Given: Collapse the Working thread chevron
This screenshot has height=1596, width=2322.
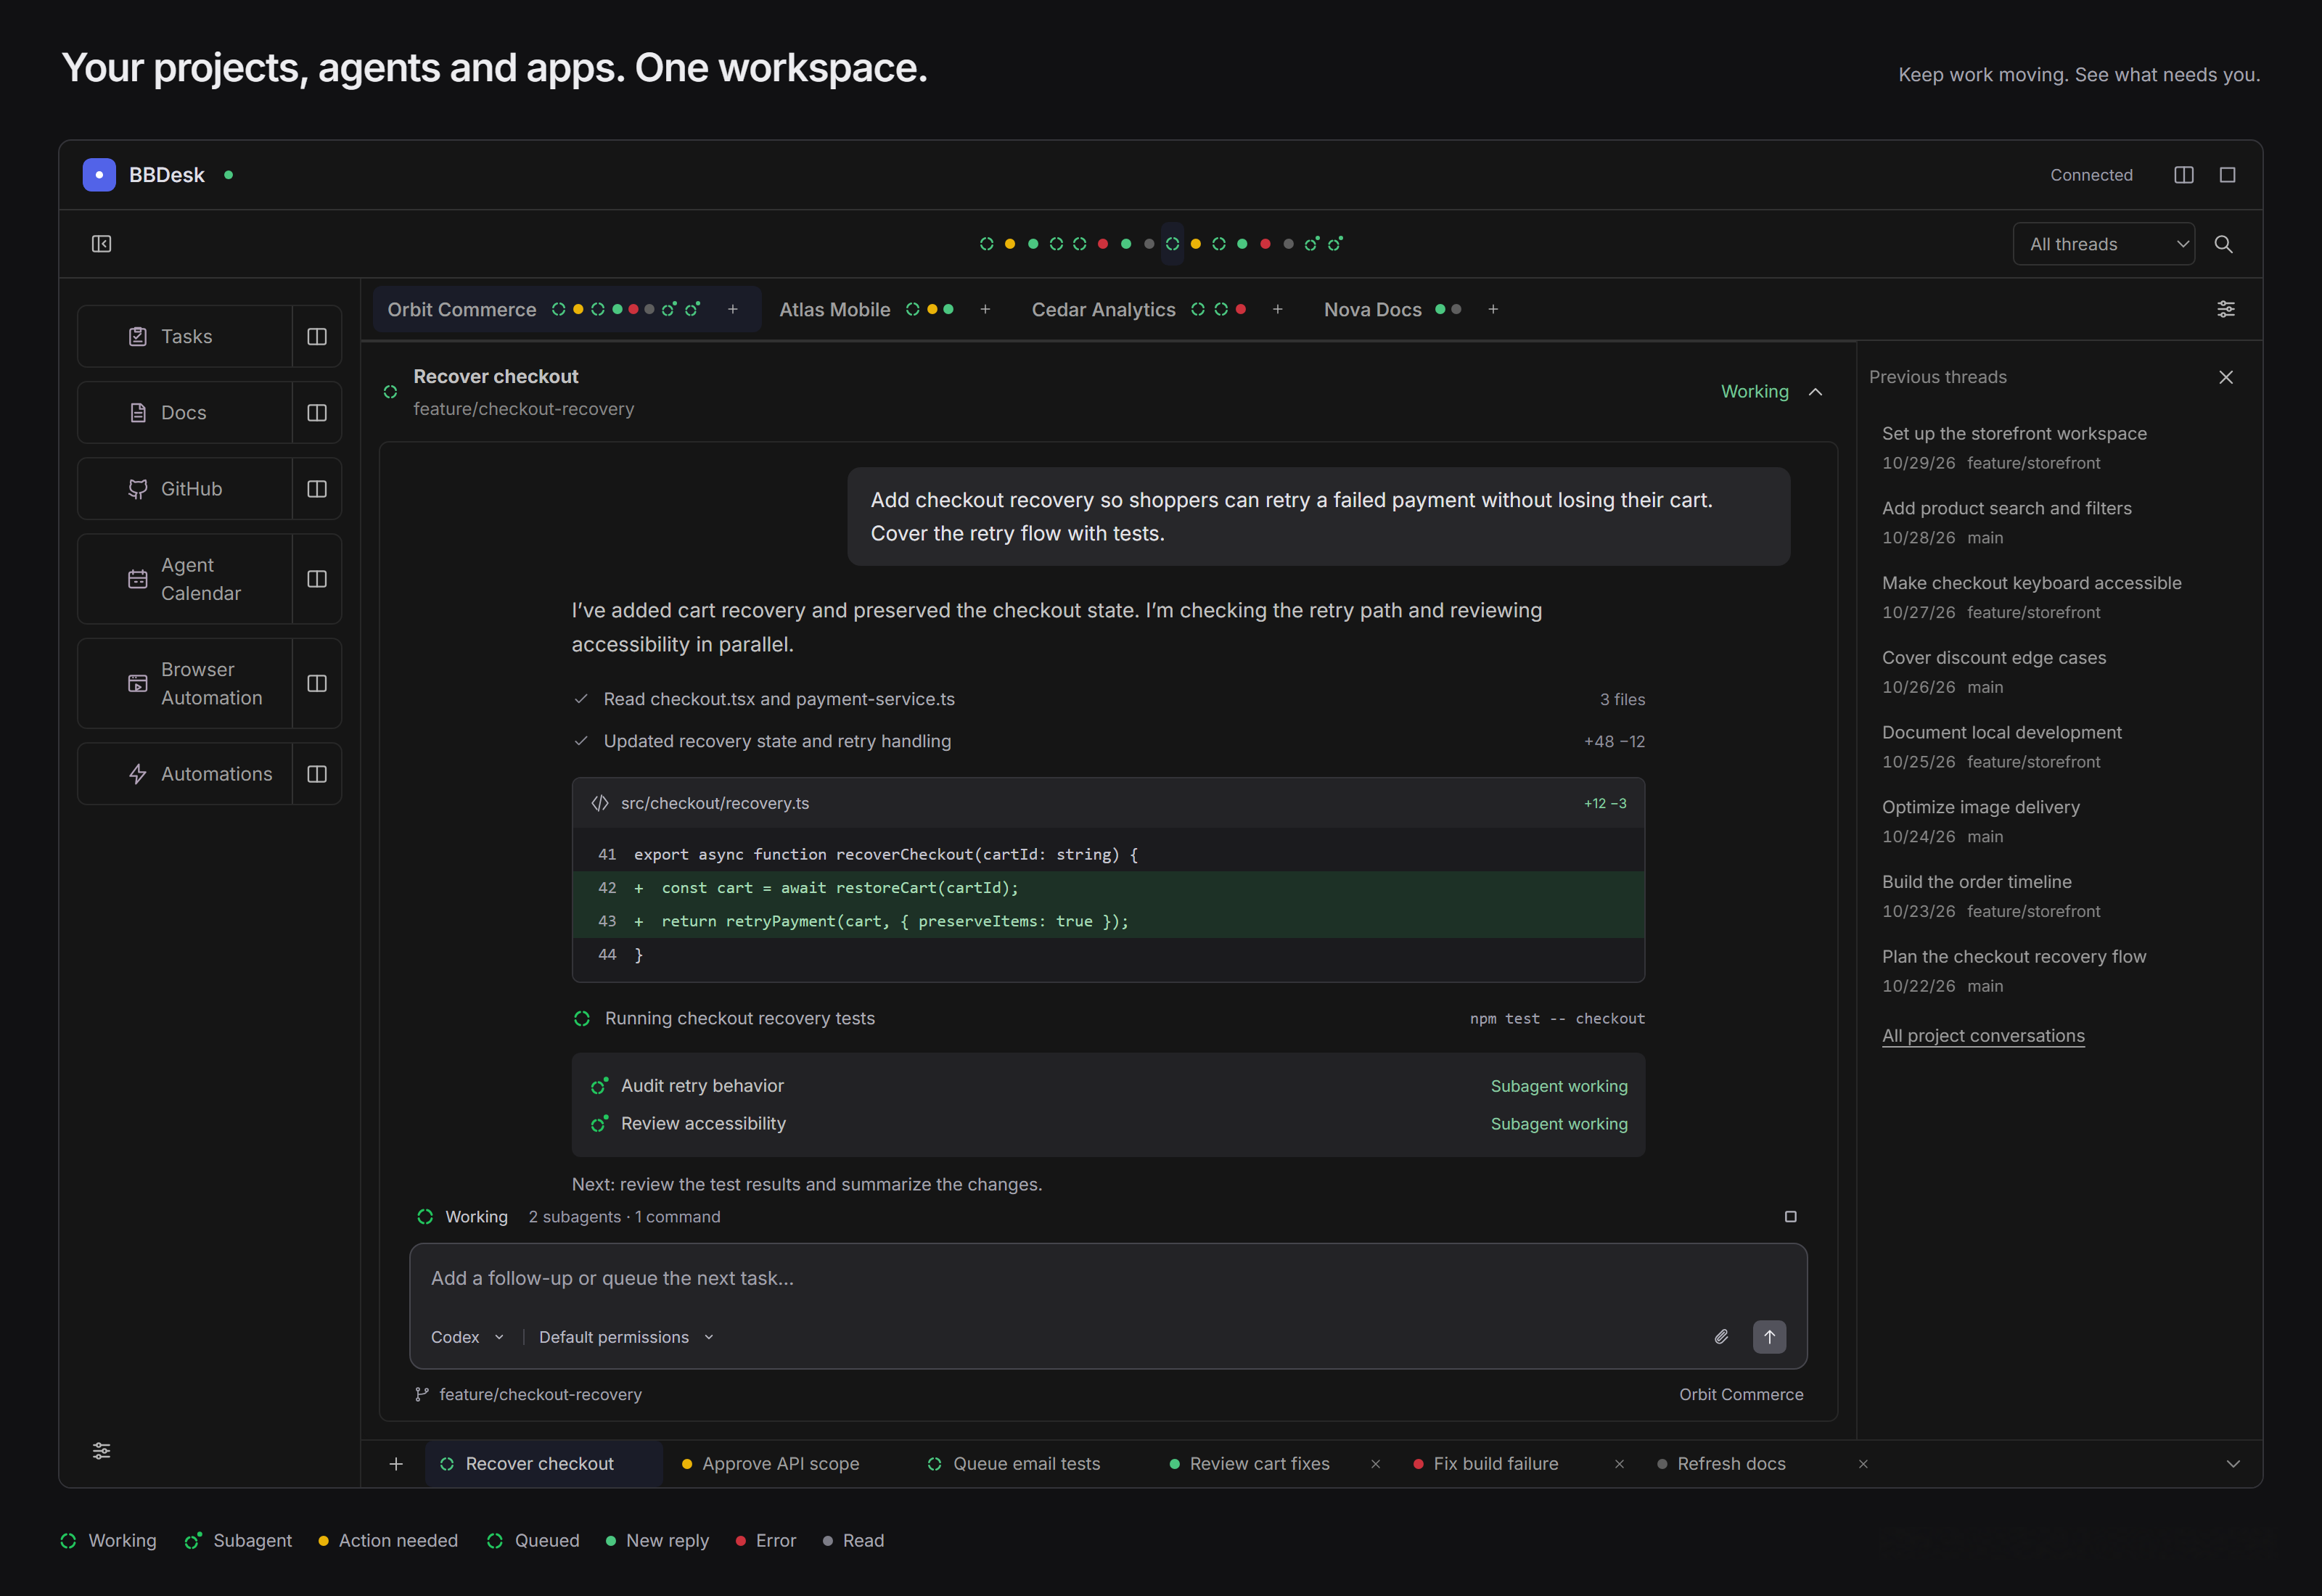Looking at the screenshot, I should (1815, 392).
